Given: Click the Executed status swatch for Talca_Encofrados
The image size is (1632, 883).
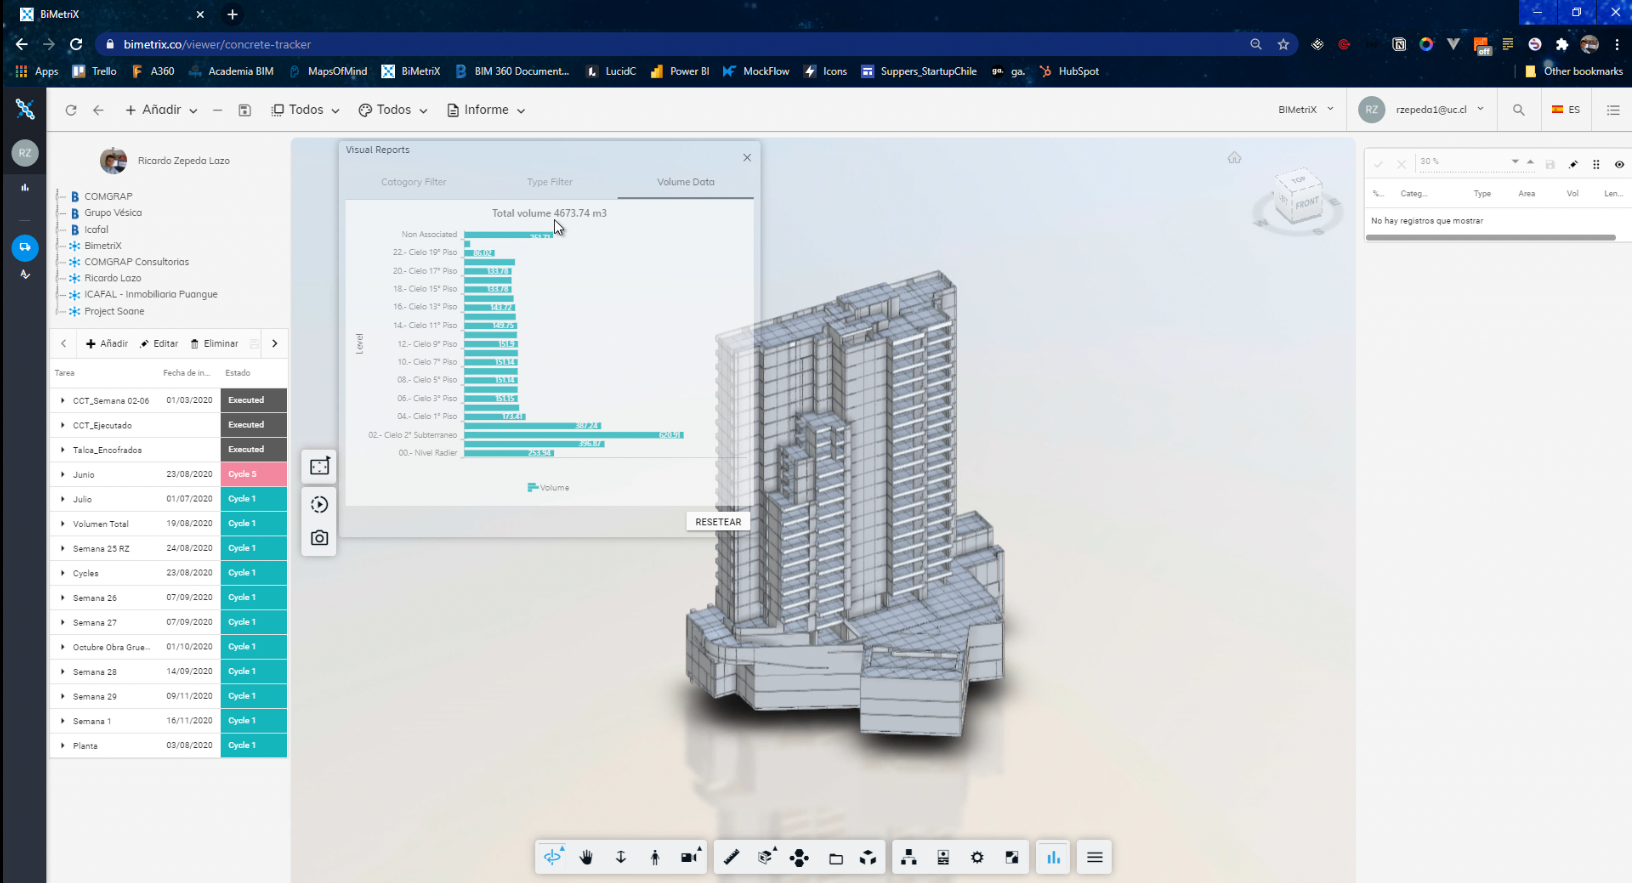Looking at the screenshot, I should point(254,450).
